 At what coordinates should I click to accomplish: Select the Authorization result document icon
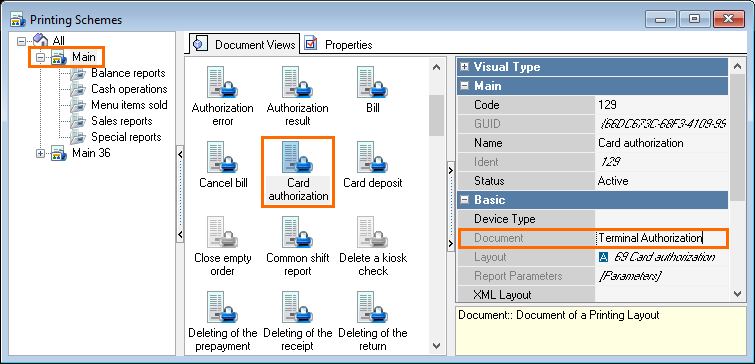(x=298, y=82)
